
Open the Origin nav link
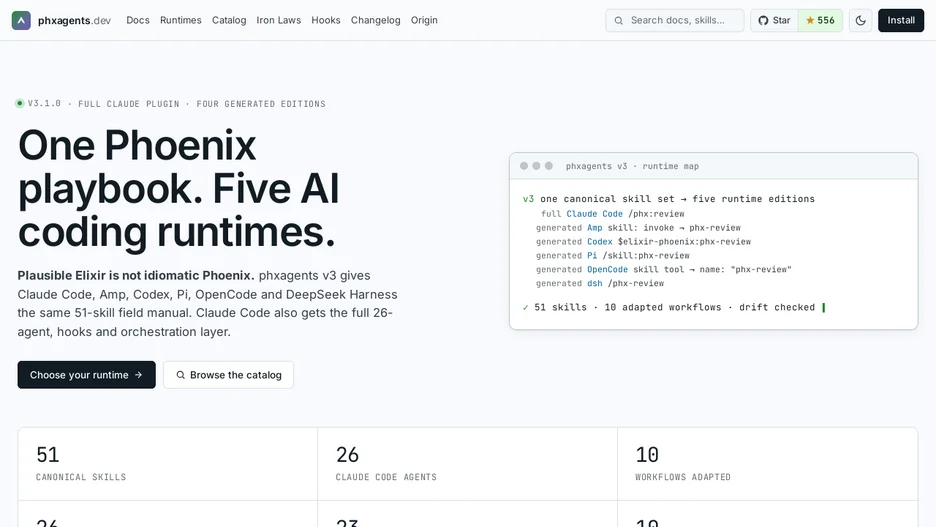point(424,20)
